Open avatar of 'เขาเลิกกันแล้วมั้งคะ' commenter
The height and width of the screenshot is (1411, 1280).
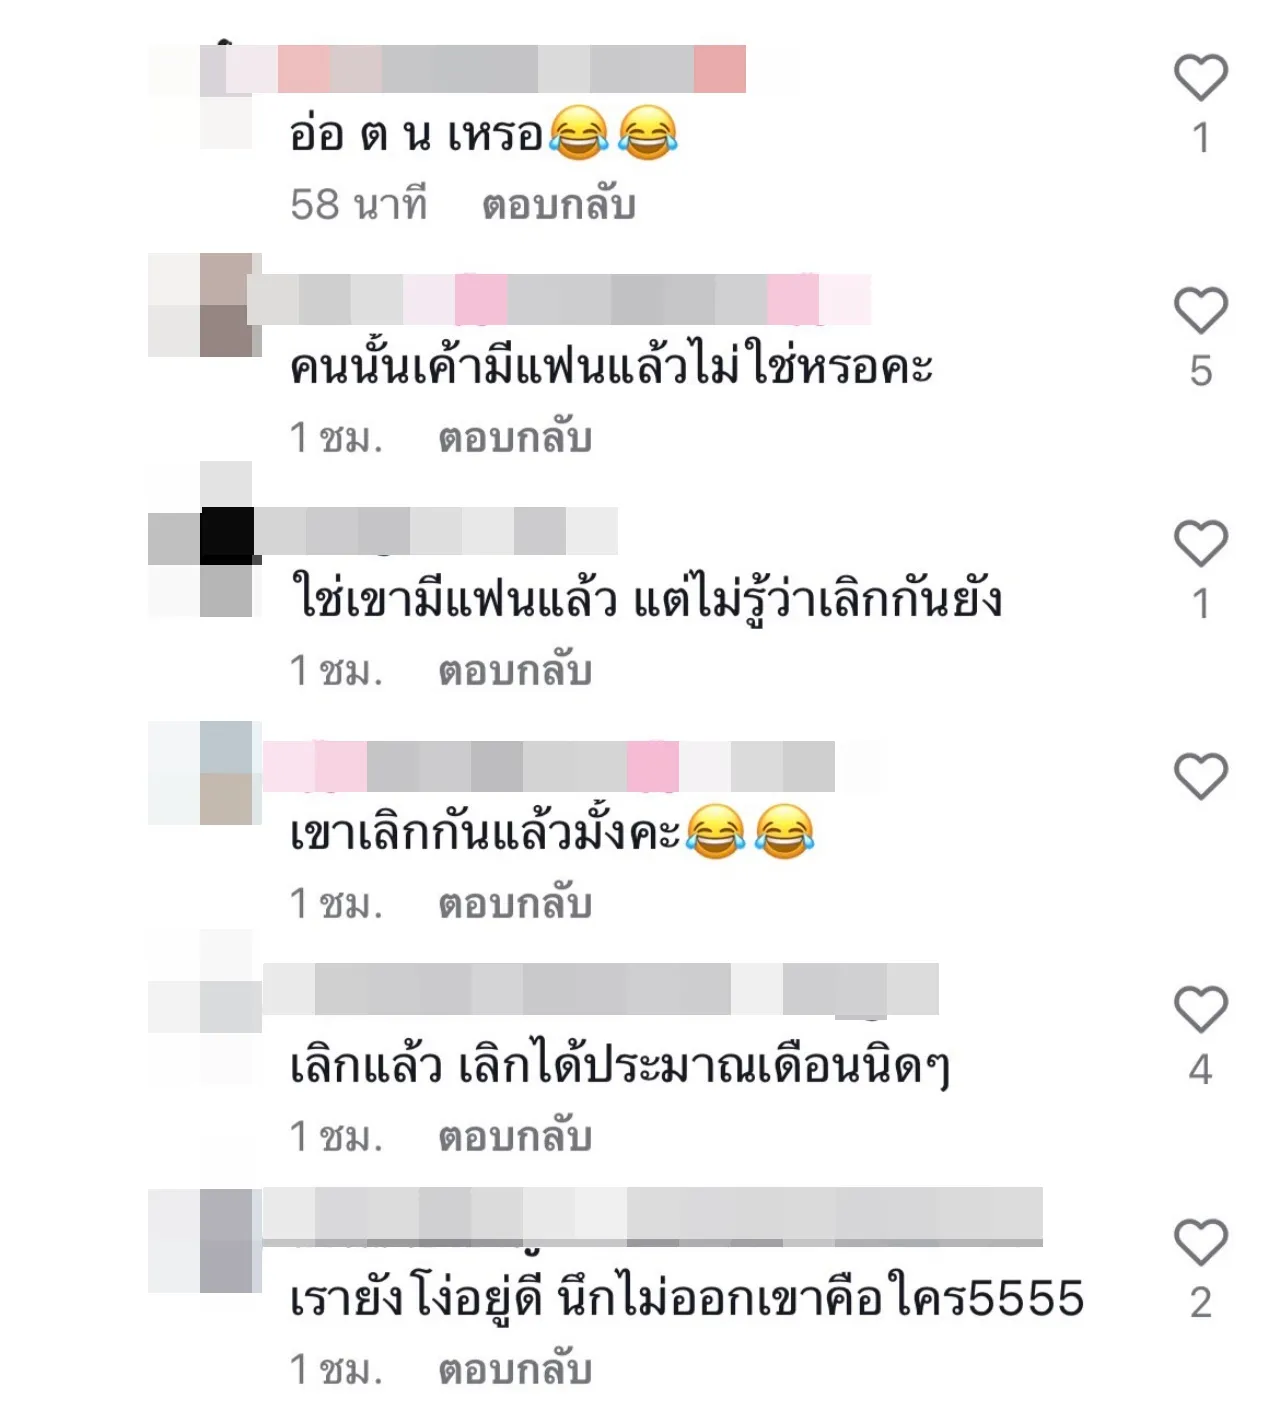point(204,772)
